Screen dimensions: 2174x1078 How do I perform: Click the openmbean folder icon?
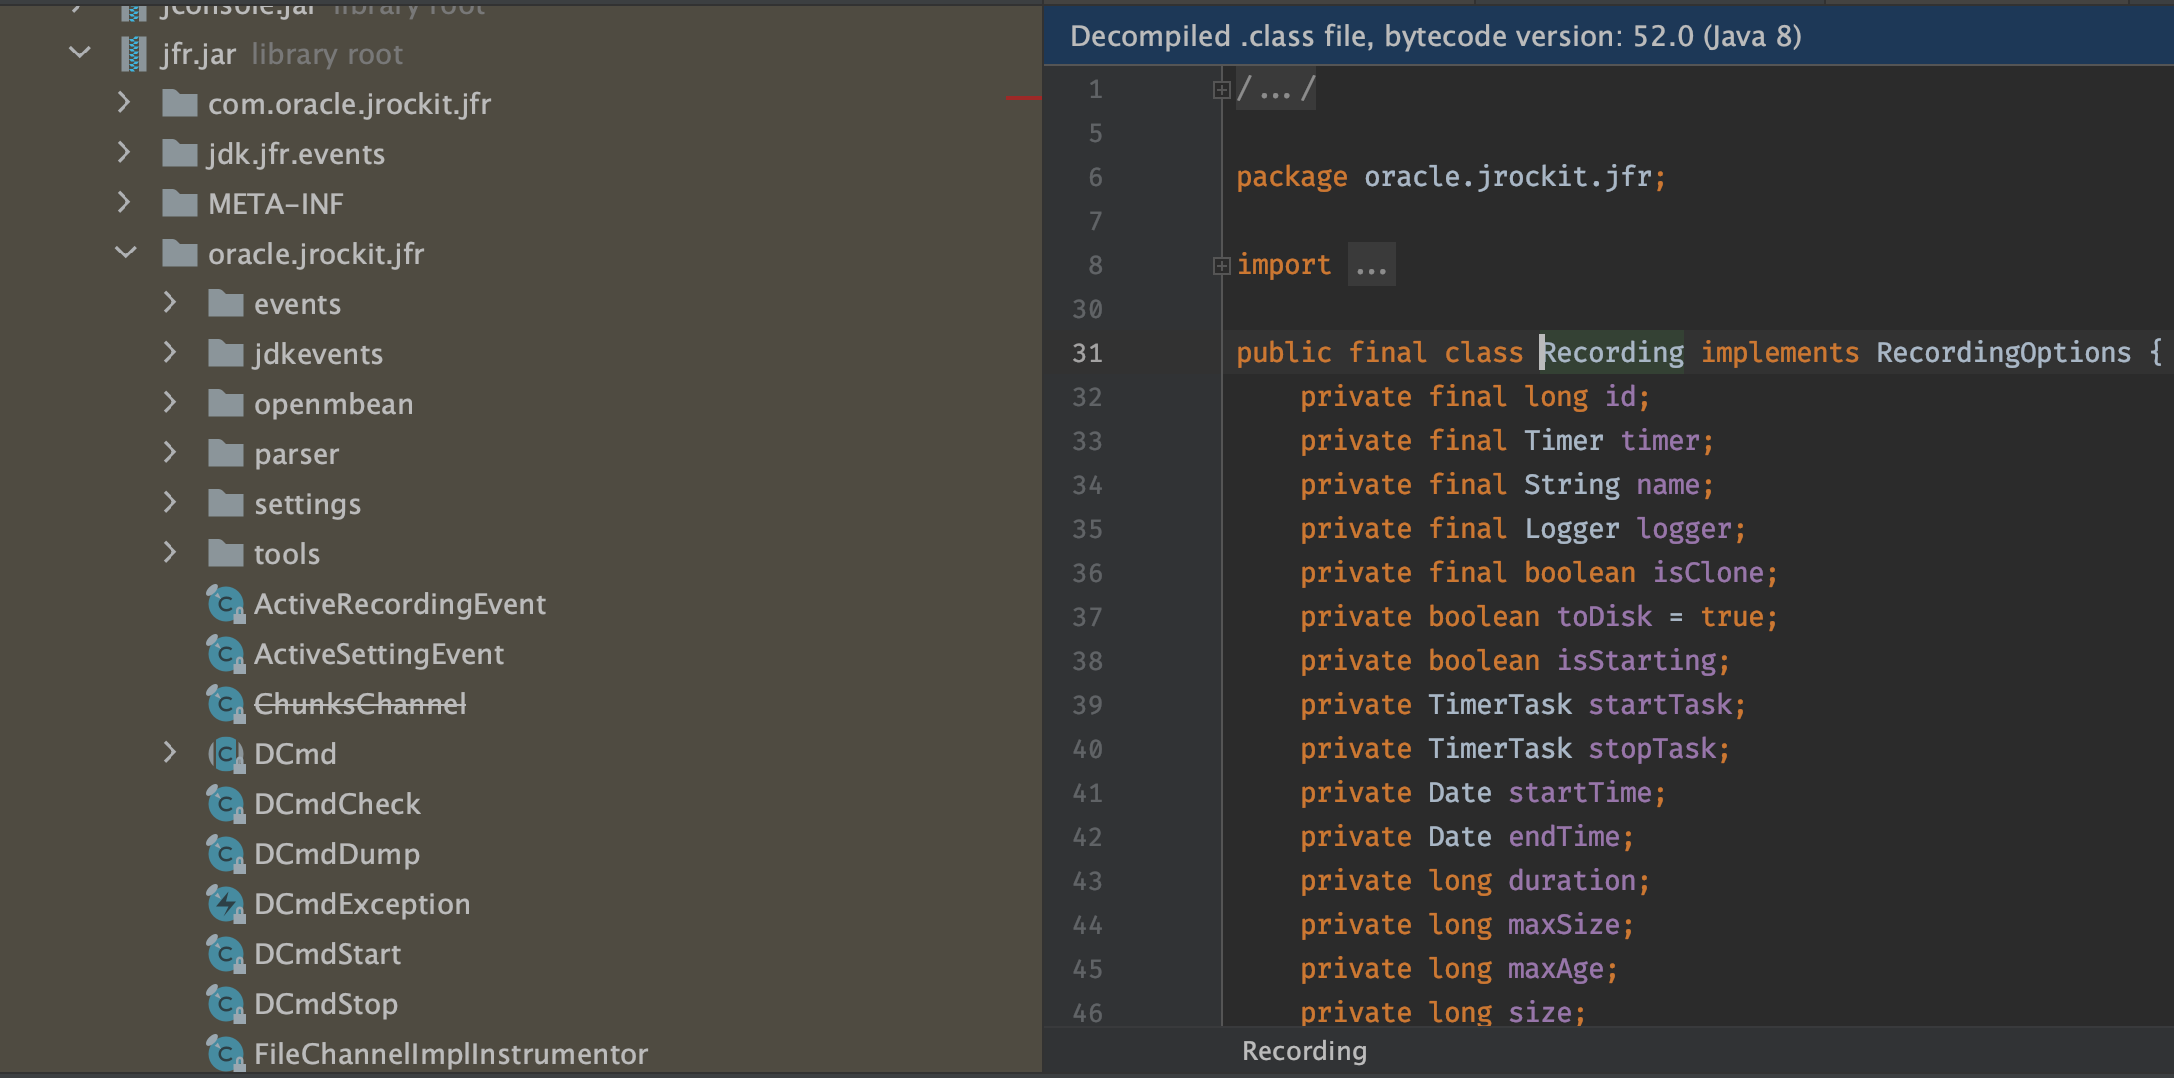[226, 404]
